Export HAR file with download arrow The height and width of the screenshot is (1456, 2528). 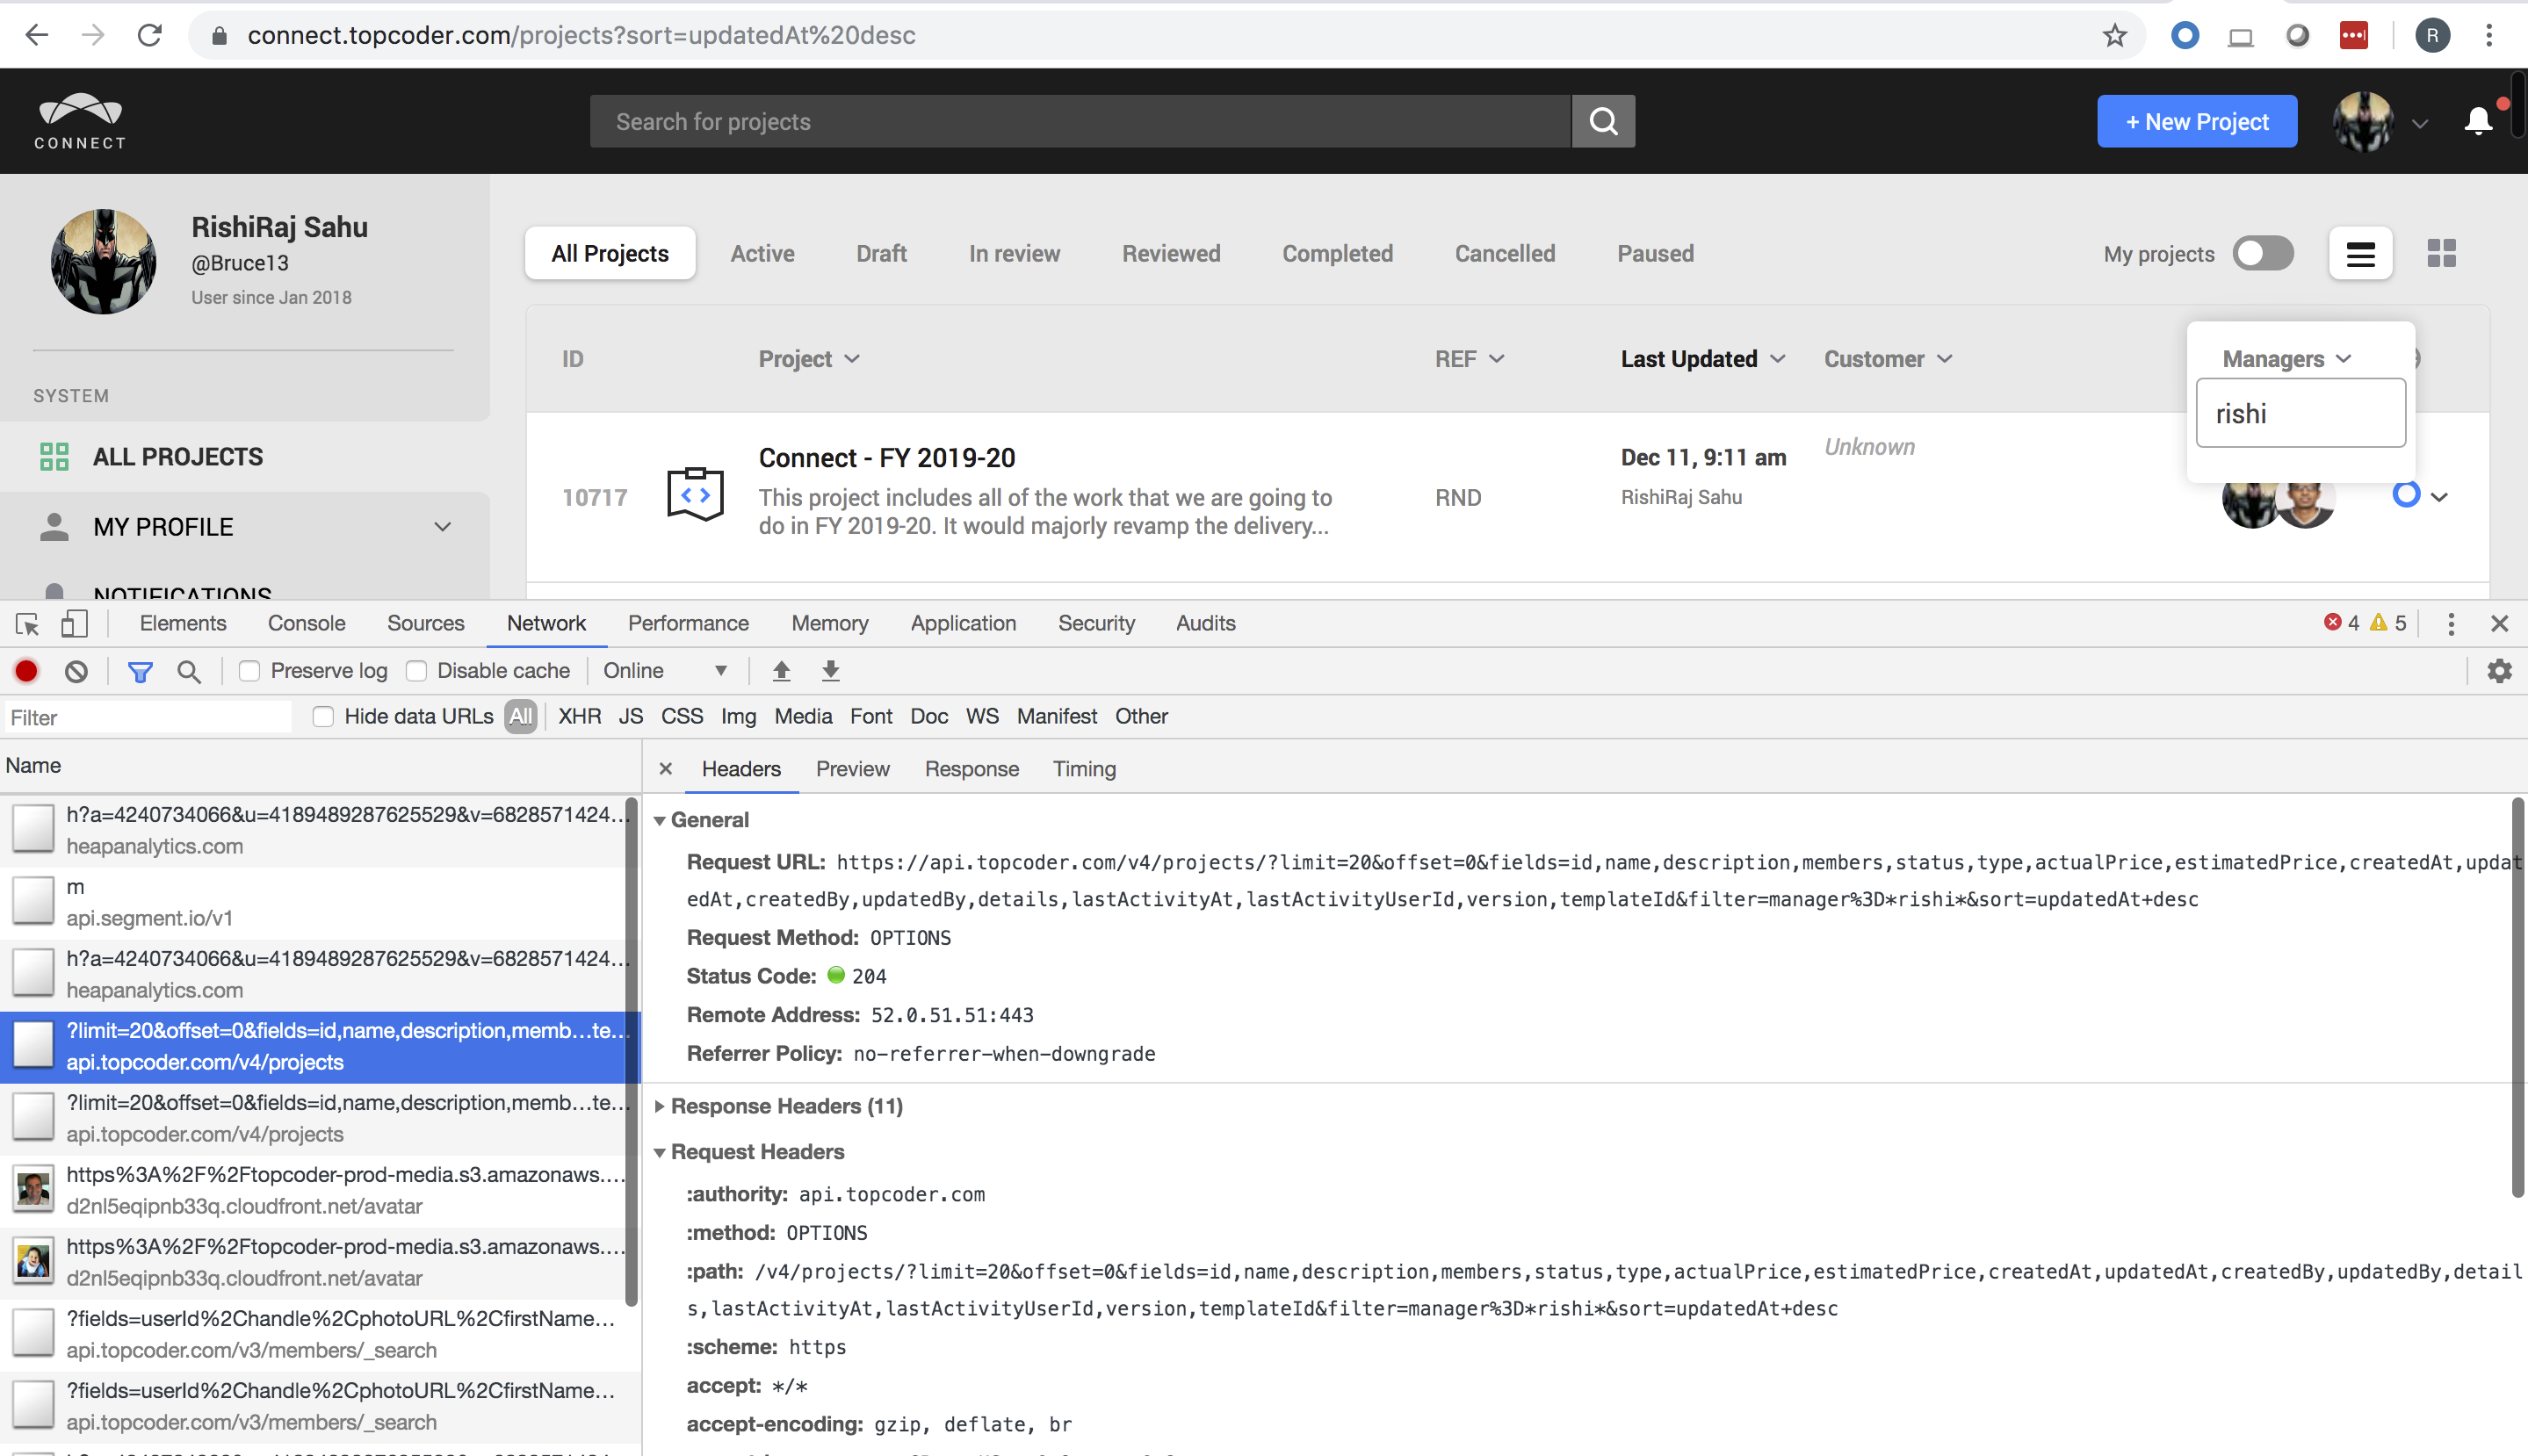(x=830, y=671)
